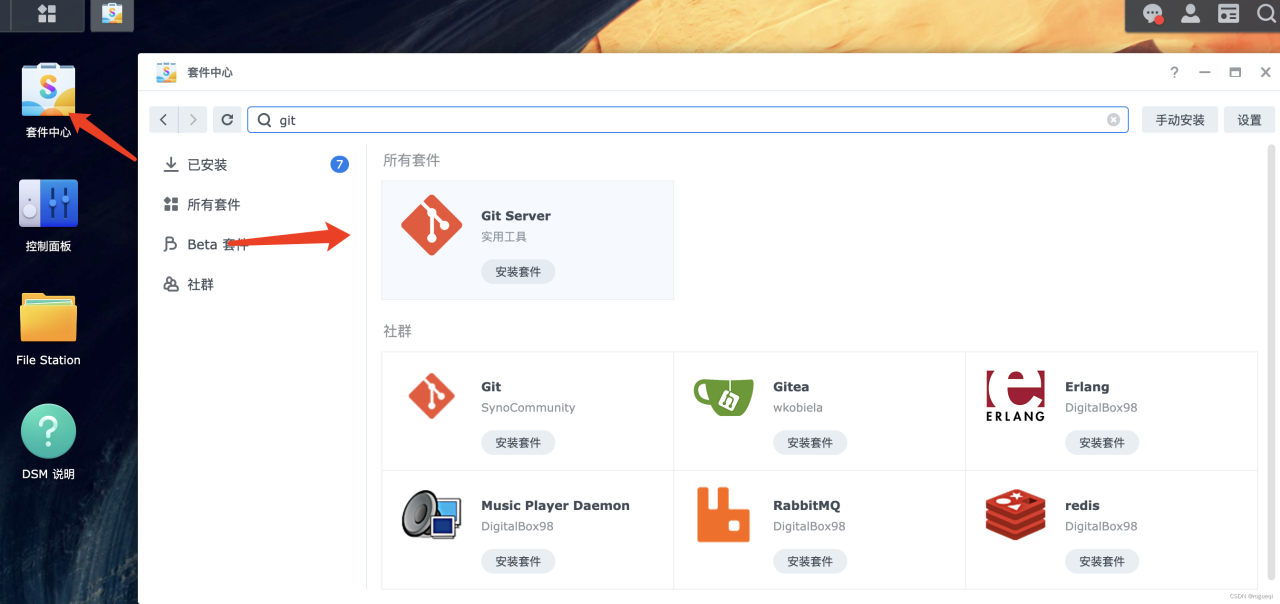Launch File Station from the desktop

click(x=48, y=320)
